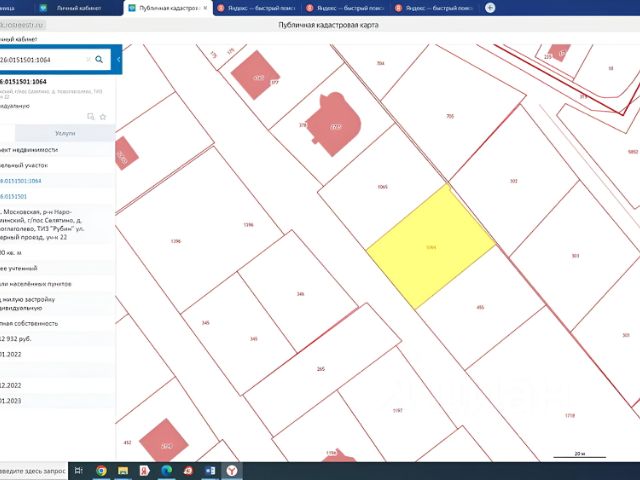Viewport: 640px width, 480px height.
Task: Collapse the left info panel with the chevron
Action: [x=118, y=60]
